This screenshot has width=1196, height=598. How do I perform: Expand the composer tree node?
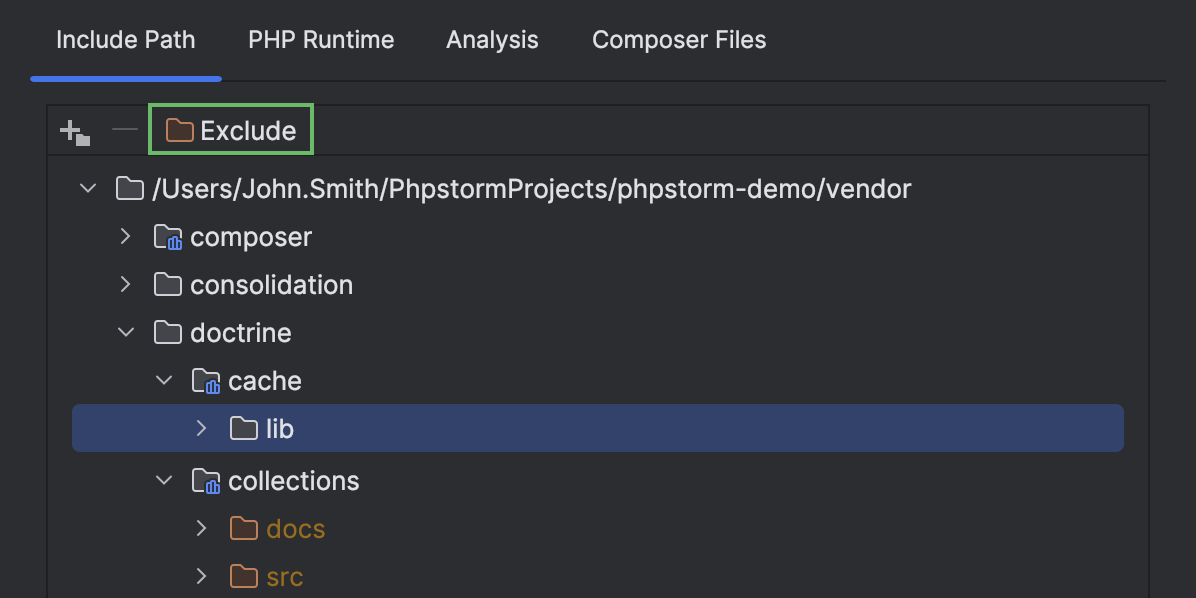(125, 237)
